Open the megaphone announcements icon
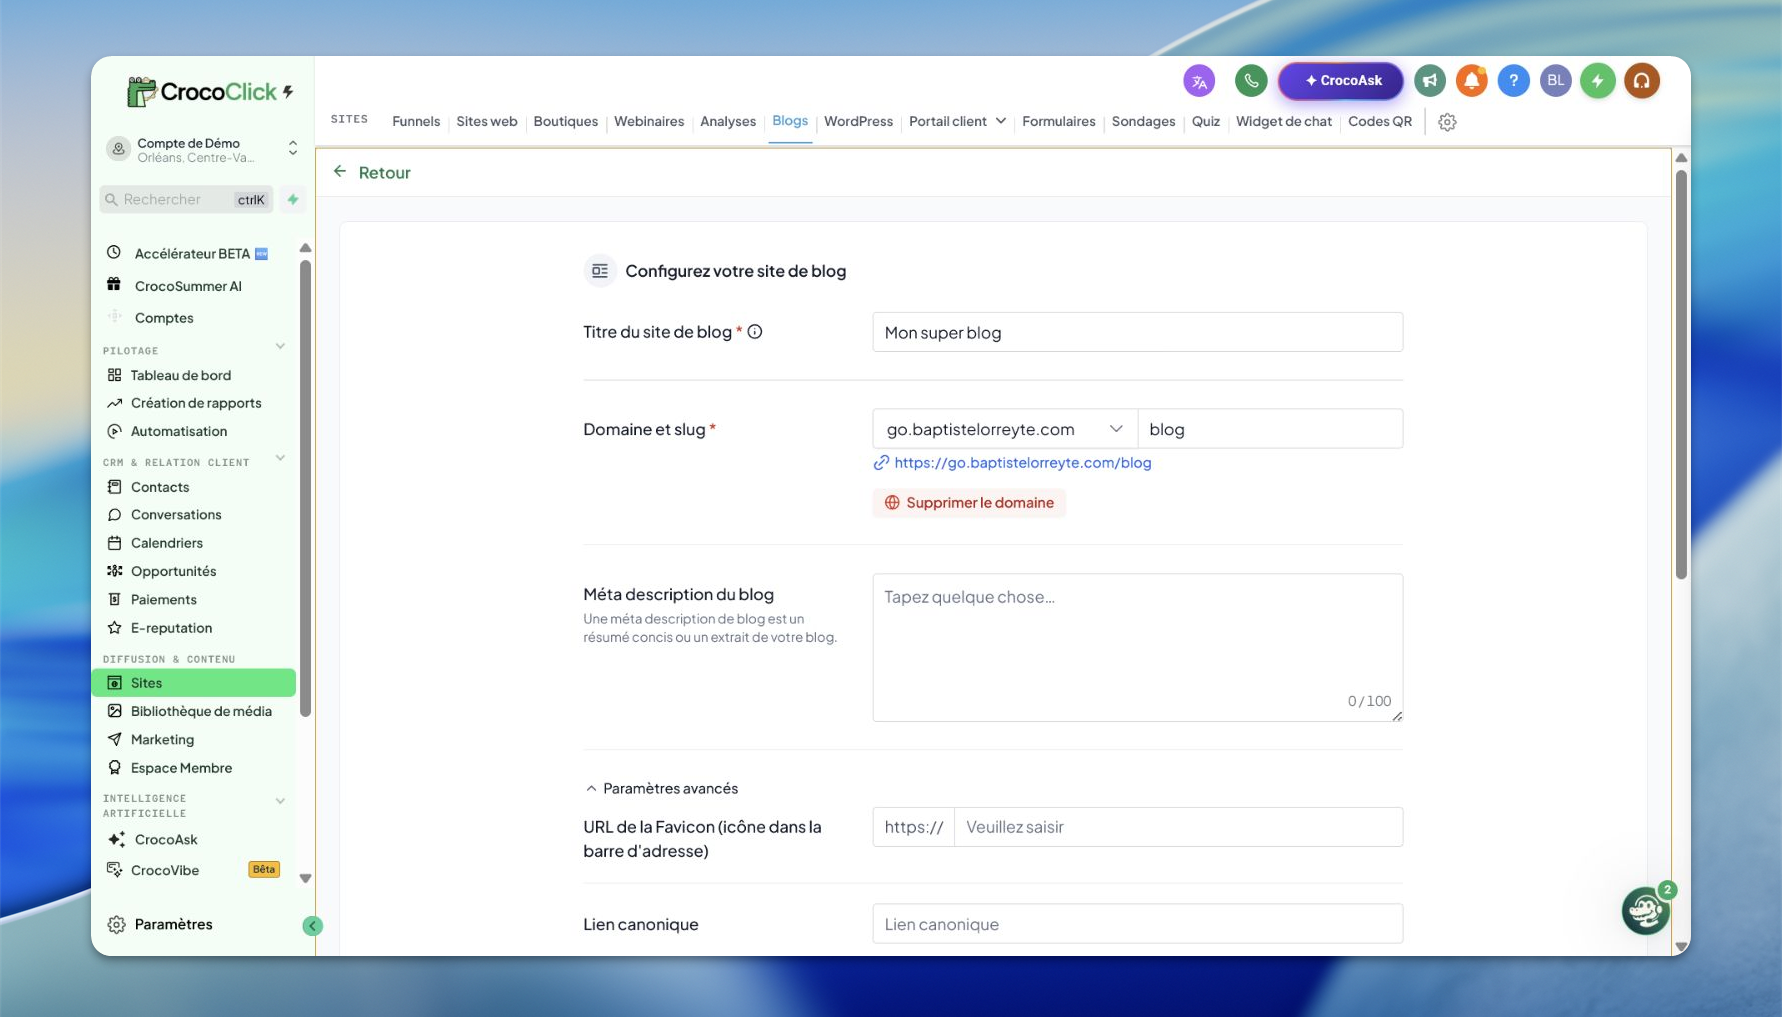 (1430, 81)
